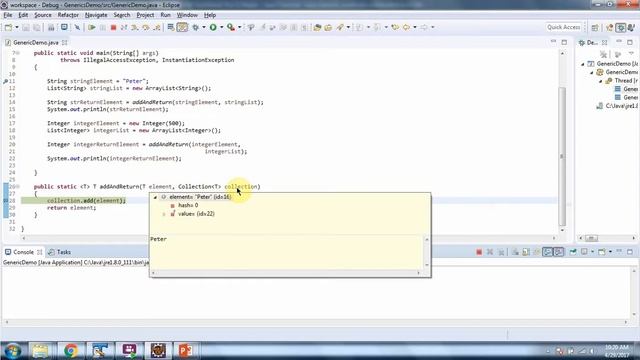
Task: Click the Save toolbar icon
Action: tap(26, 27)
